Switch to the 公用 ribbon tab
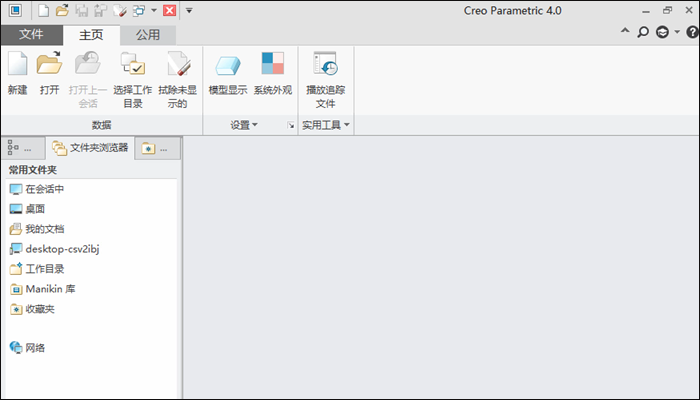700x400 pixels. coord(148,35)
